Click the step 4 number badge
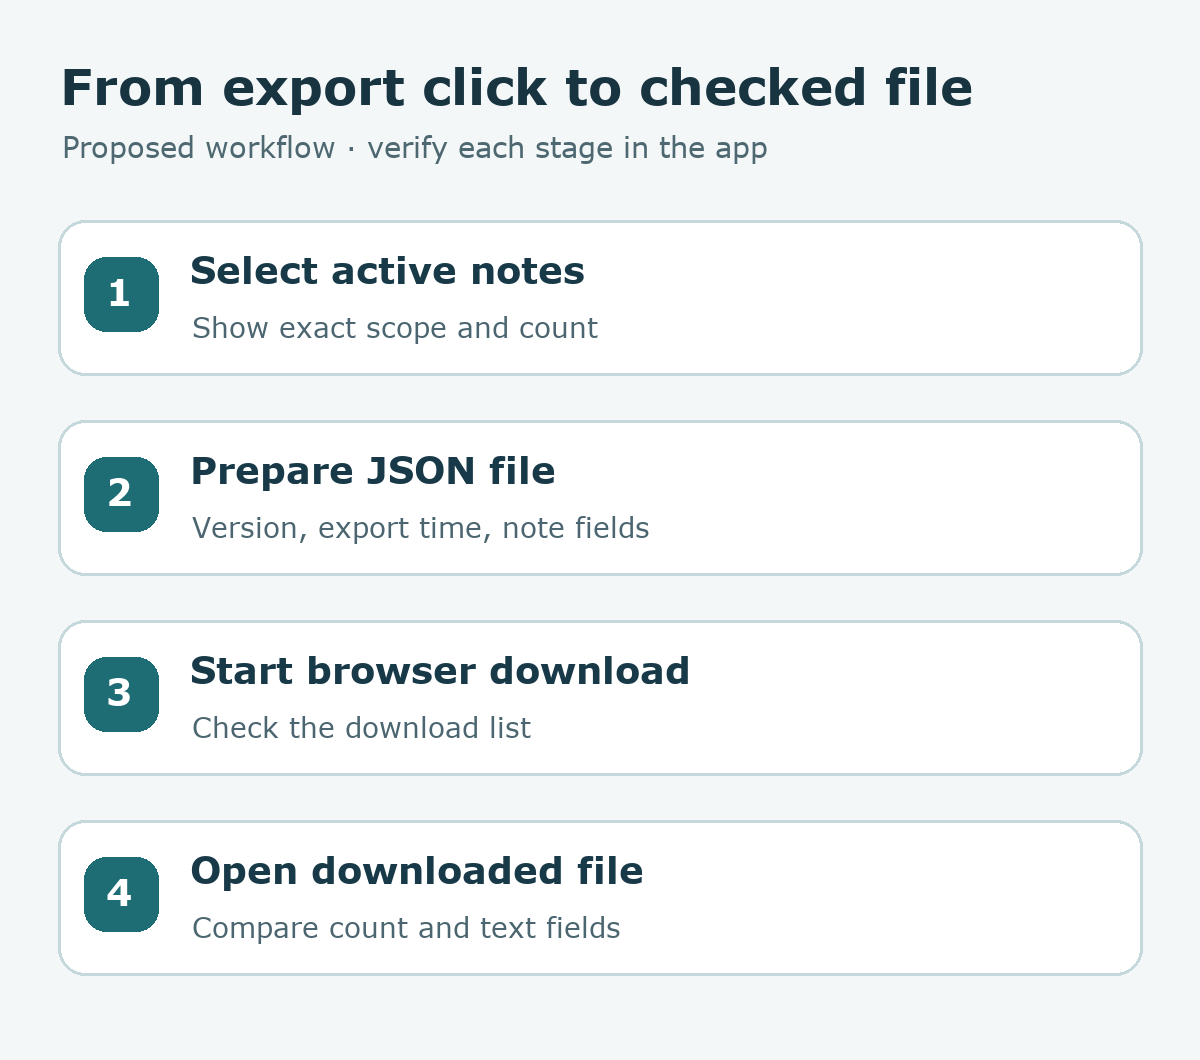This screenshot has width=1200, height=1060. [121, 894]
